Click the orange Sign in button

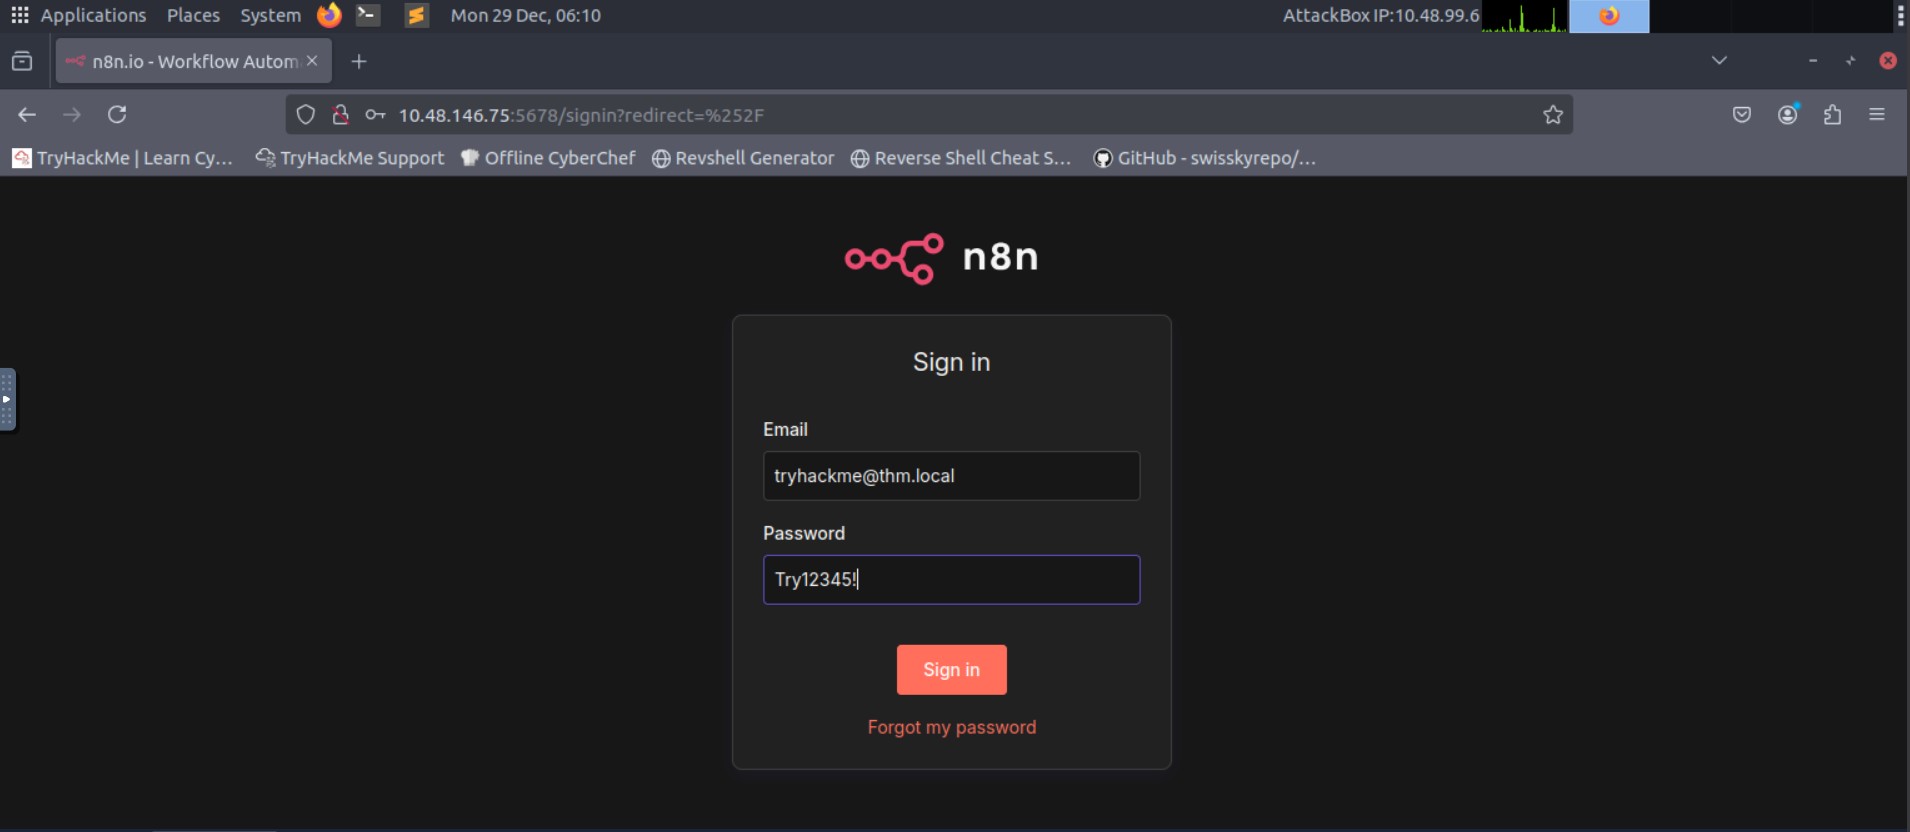point(951,670)
